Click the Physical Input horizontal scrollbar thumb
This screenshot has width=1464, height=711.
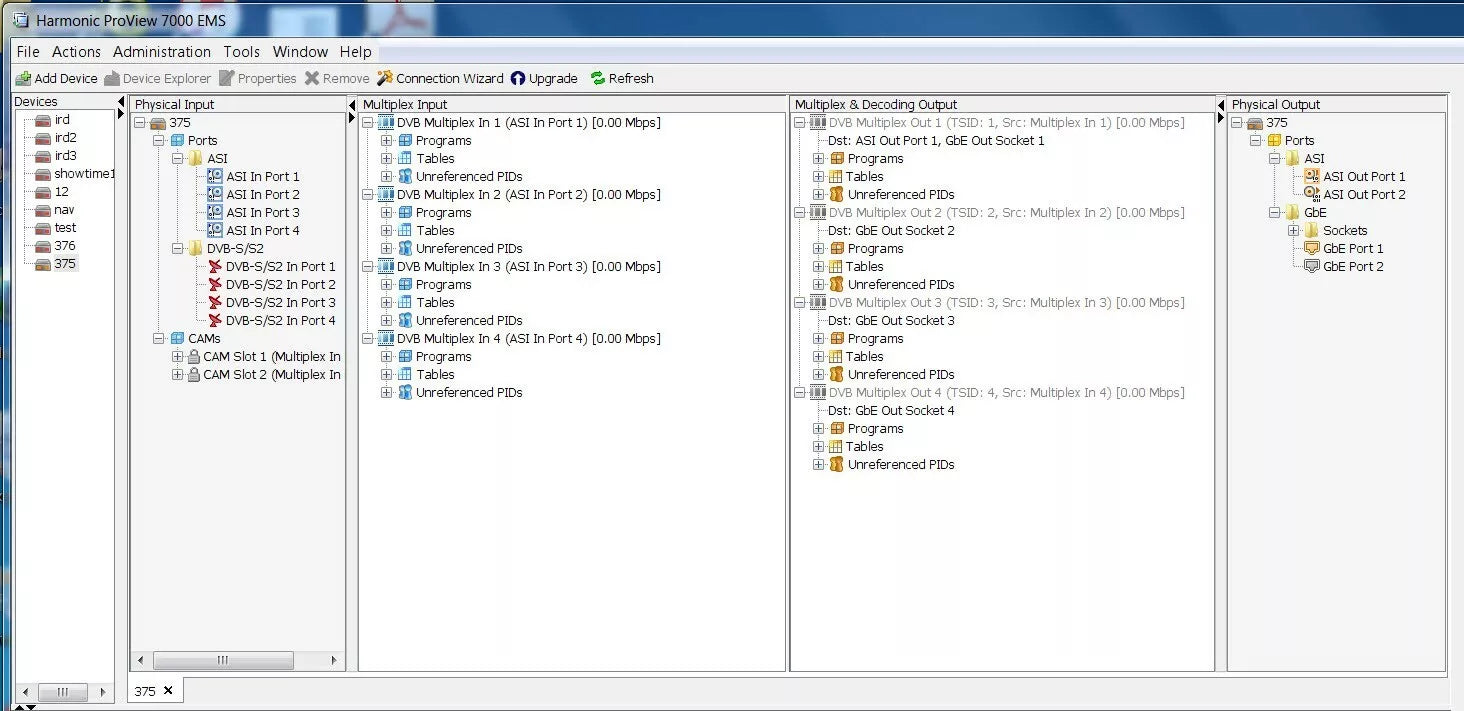tap(223, 660)
